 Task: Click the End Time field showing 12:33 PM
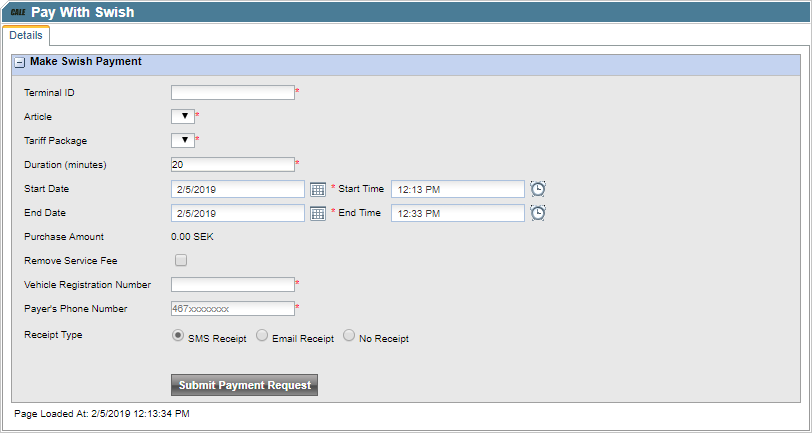[x=458, y=213]
